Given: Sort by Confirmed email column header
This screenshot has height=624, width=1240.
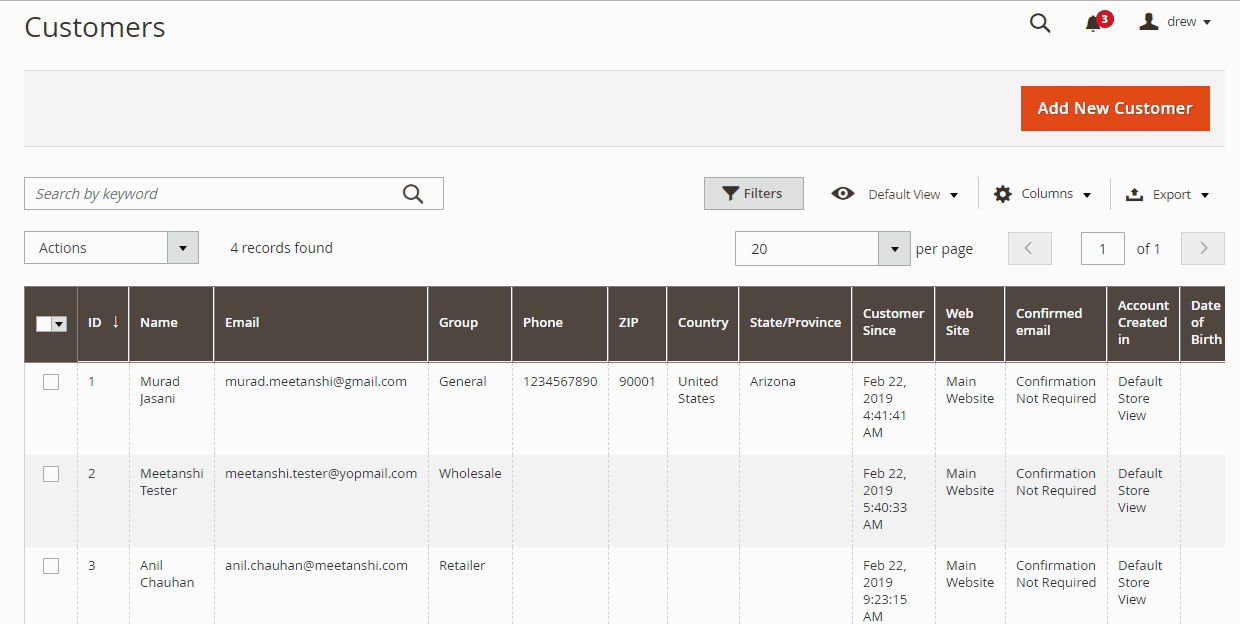Looking at the screenshot, I should (x=1055, y=323).
